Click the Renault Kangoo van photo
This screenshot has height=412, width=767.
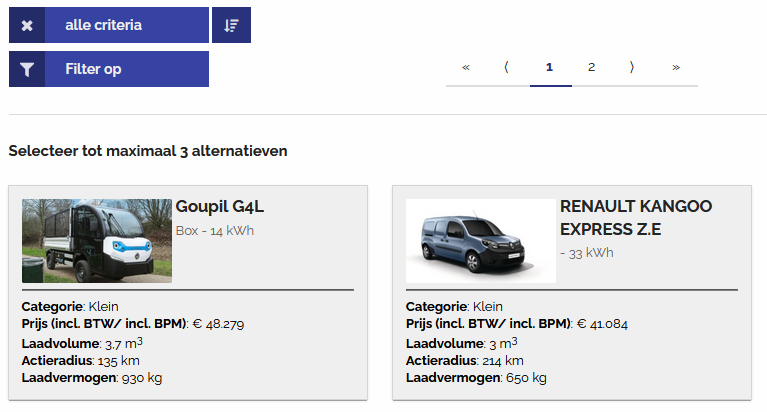tap(480, 240)
